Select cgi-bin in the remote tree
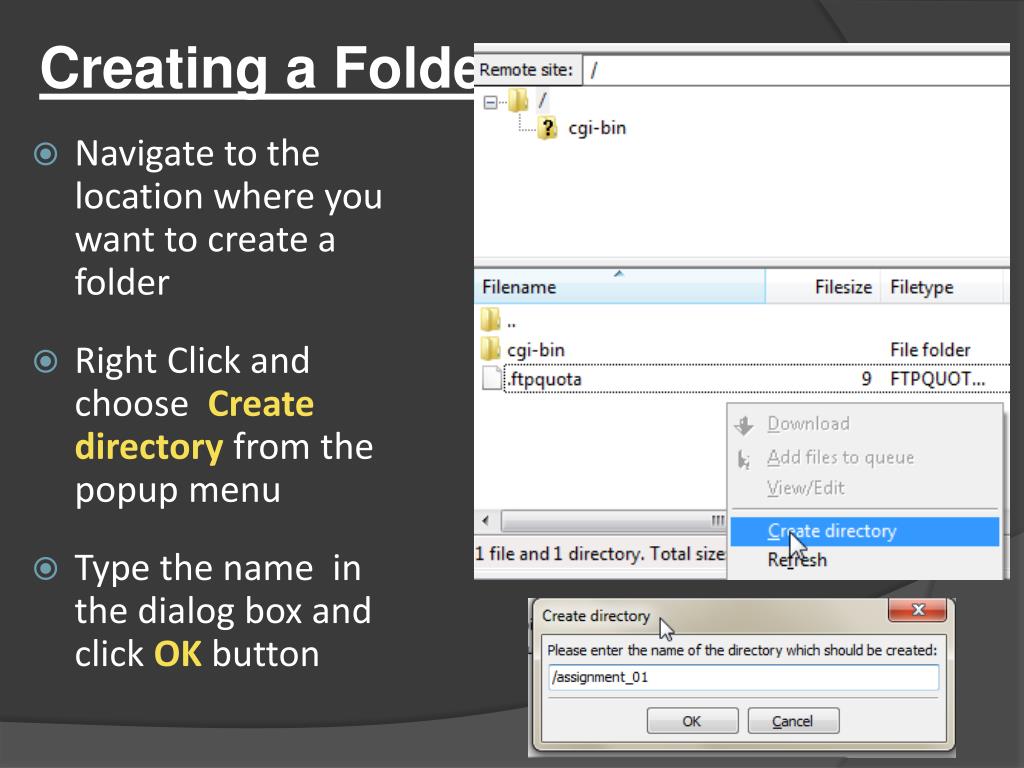Viewport: 1024px width, 768px height. (x=597, y=128)
